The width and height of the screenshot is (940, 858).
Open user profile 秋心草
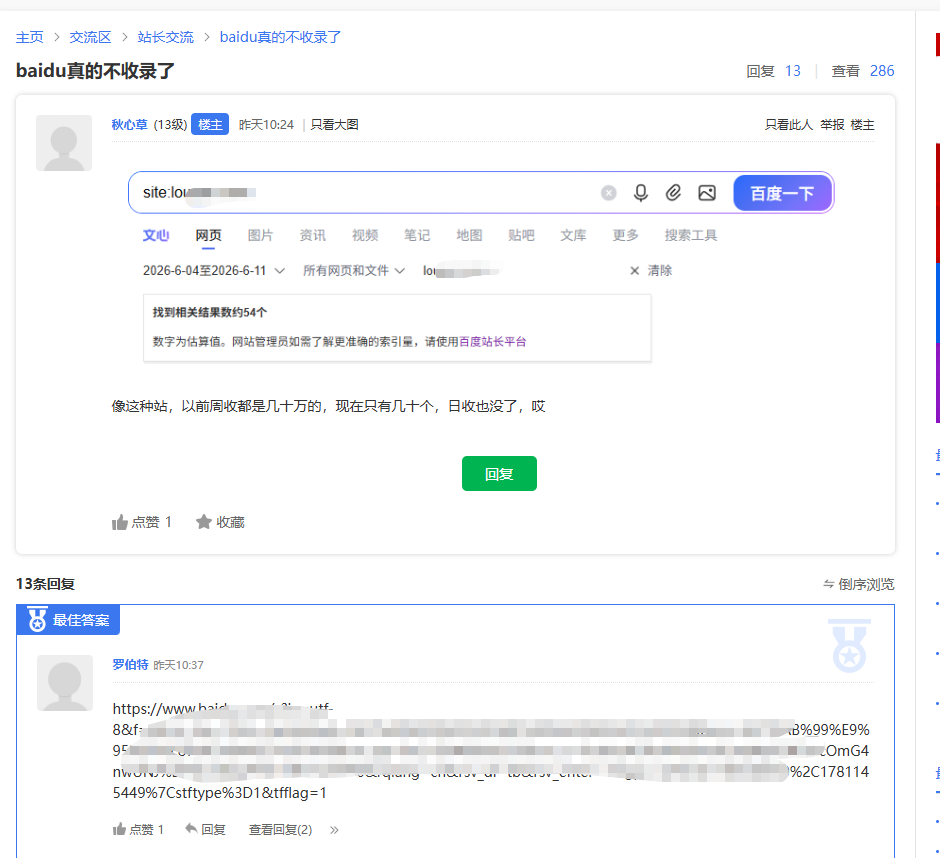[x=129, y=125]
